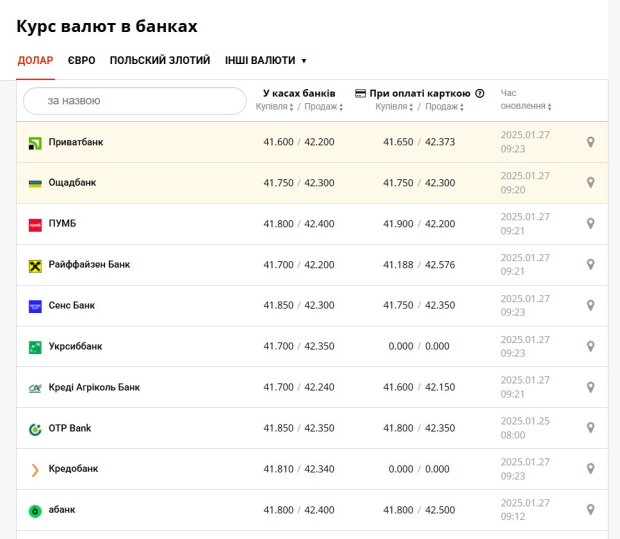Click the Укрсиббанк green logo

[35, 347]
